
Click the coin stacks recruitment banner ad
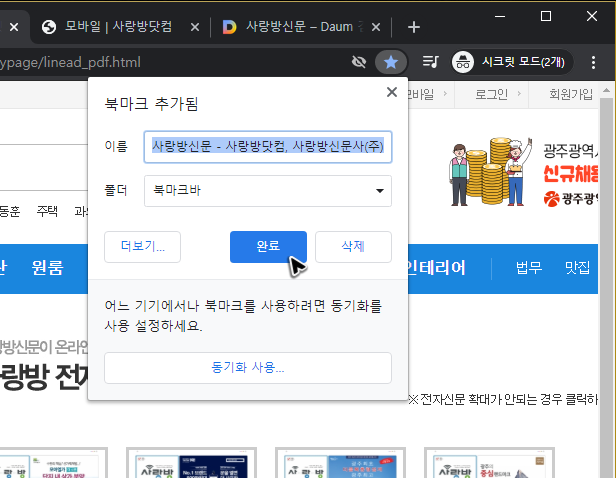[x=522, y=172]
